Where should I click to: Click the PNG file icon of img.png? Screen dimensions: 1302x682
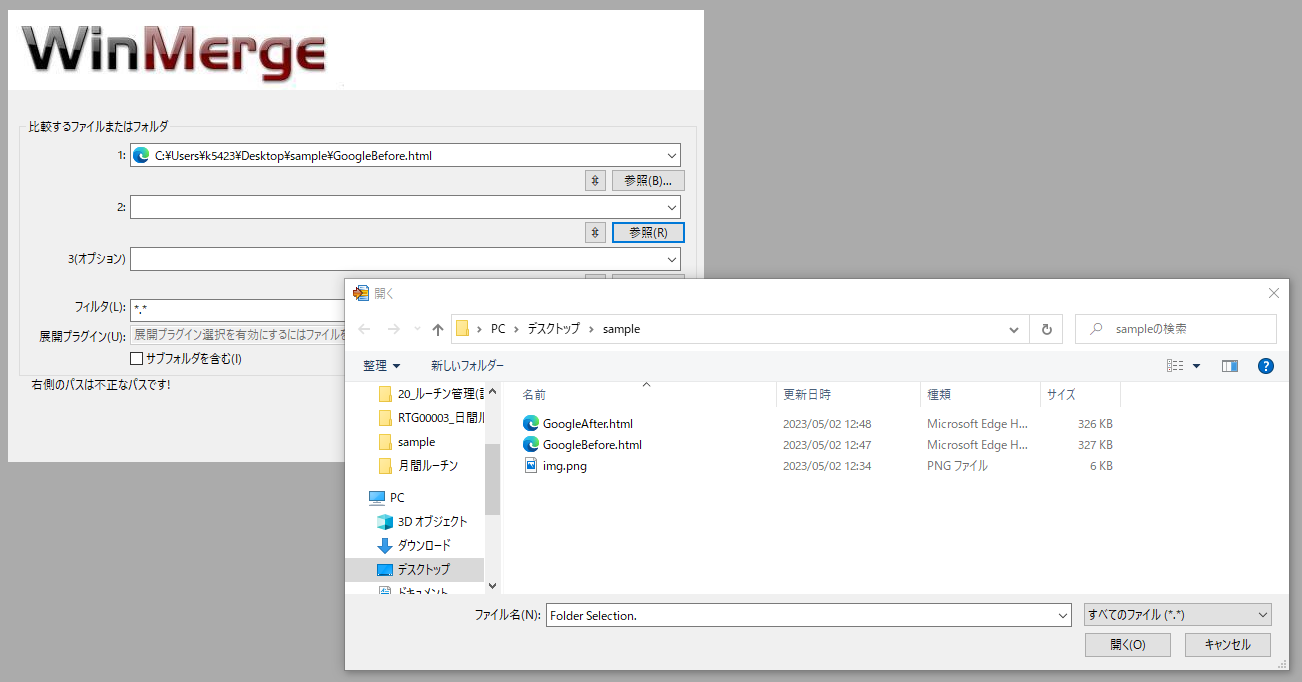click(x=531, y=465)
